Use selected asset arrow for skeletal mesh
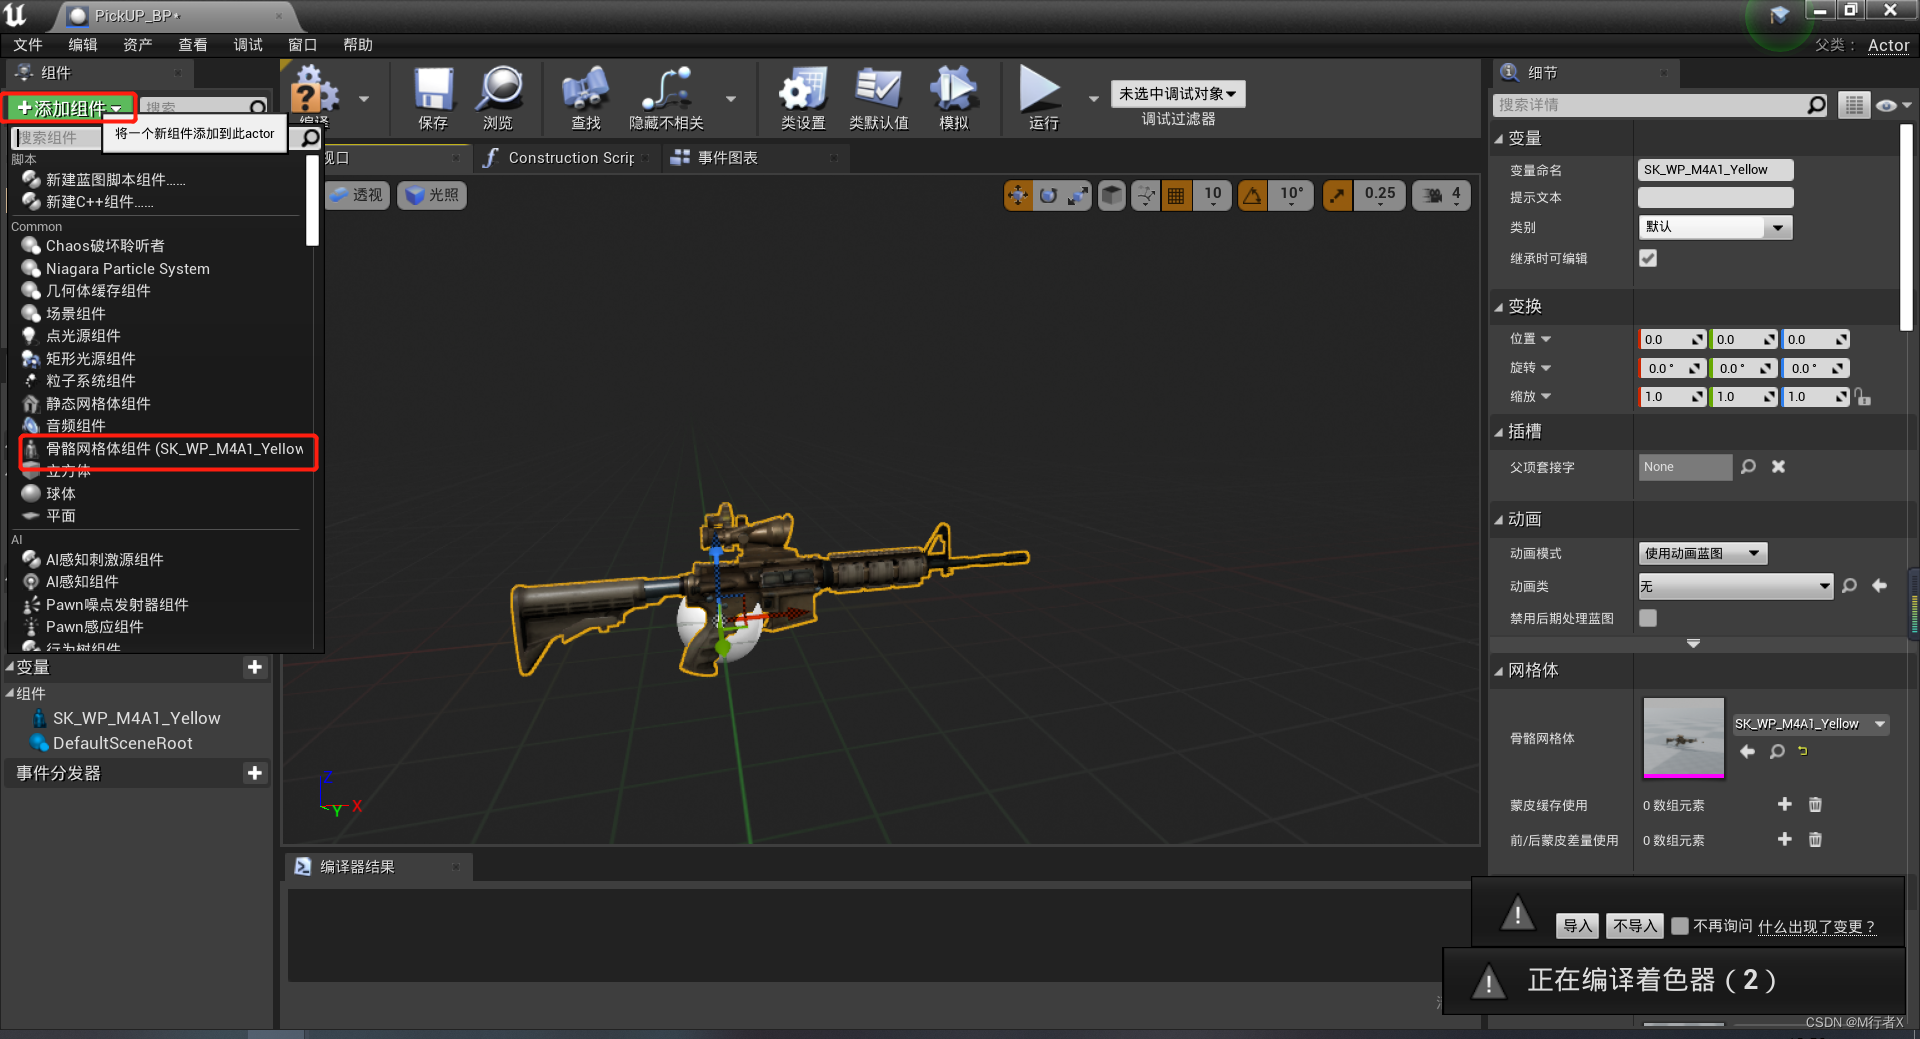 (x=1747, y=751)
